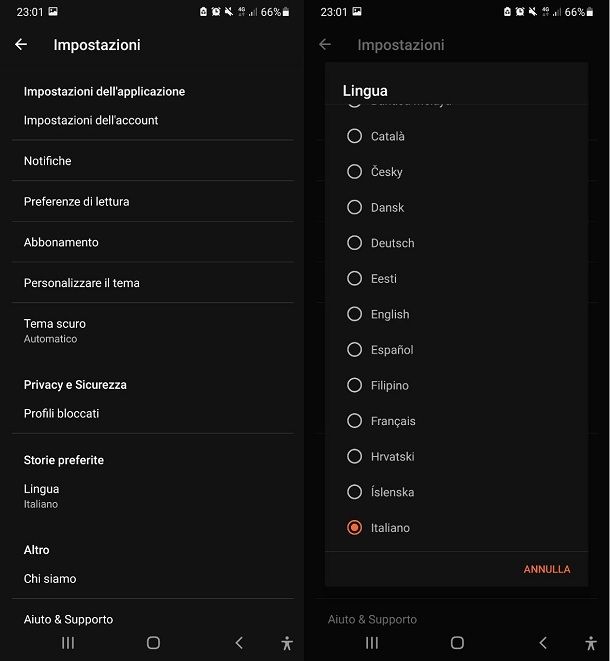
Task: Tap the back arrow beside Impostazioni on the left screen
Action: (21, 44)
